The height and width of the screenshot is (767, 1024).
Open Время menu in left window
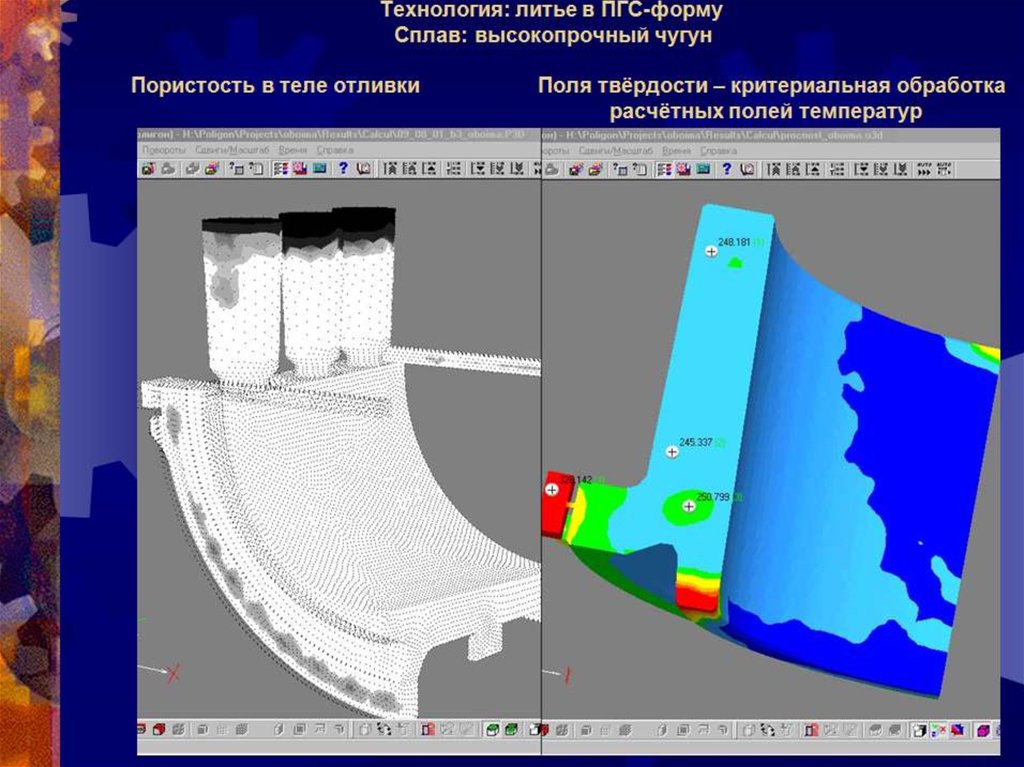click(291, 150)
